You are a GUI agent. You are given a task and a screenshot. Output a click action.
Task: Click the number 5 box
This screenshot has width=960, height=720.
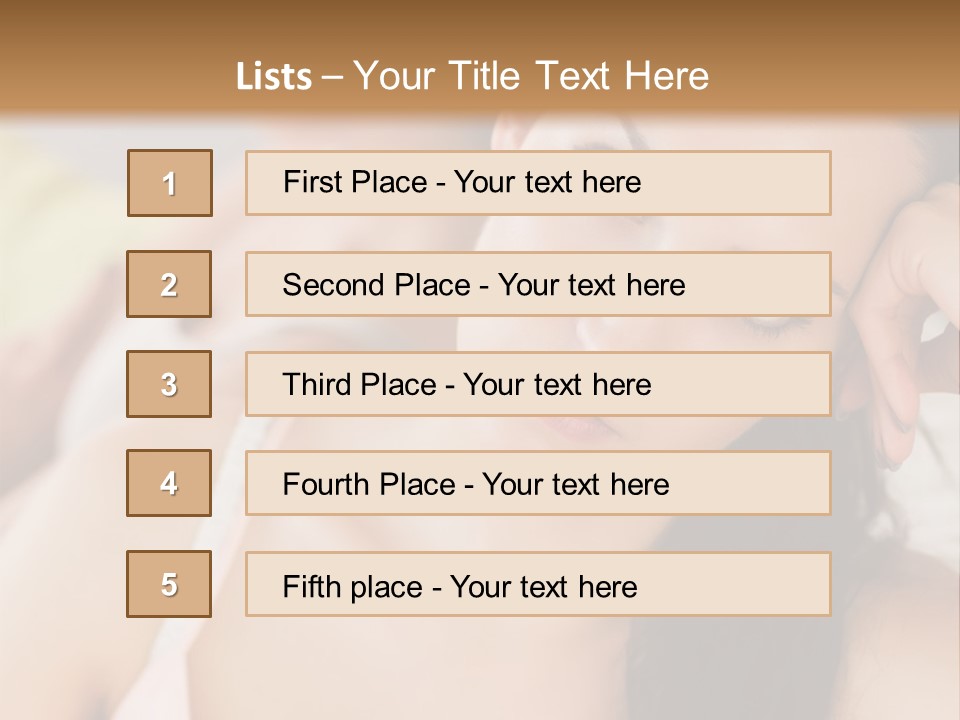169,584
